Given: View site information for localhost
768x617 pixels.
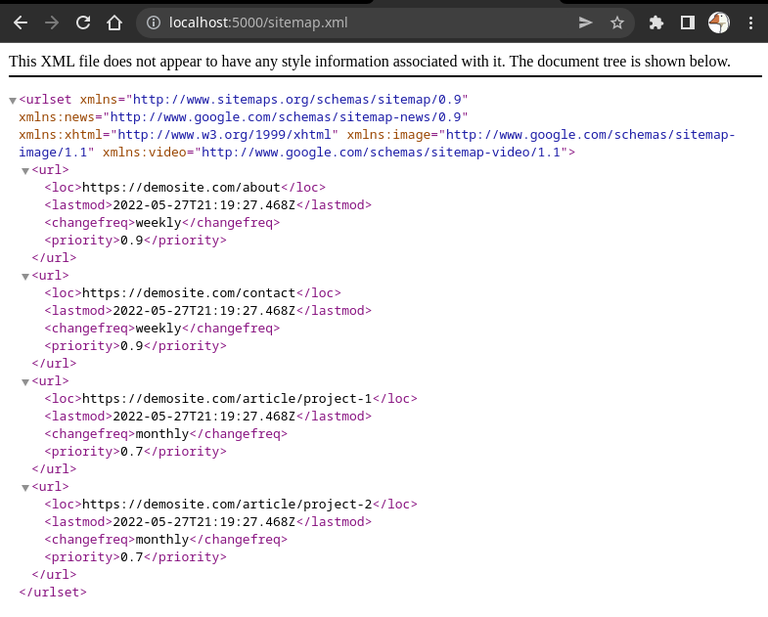Looking at the screenshot, I should [x=153, y=23].
